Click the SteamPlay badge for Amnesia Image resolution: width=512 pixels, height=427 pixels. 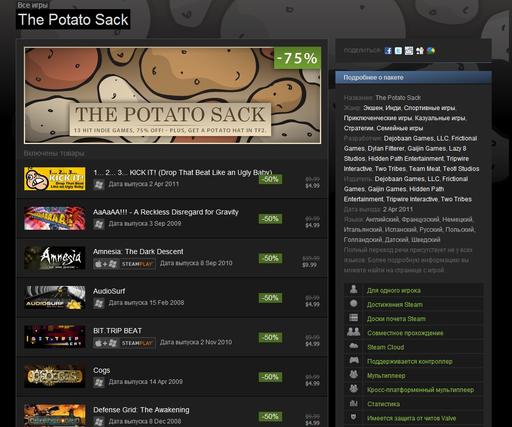click(x=137, y=264)
